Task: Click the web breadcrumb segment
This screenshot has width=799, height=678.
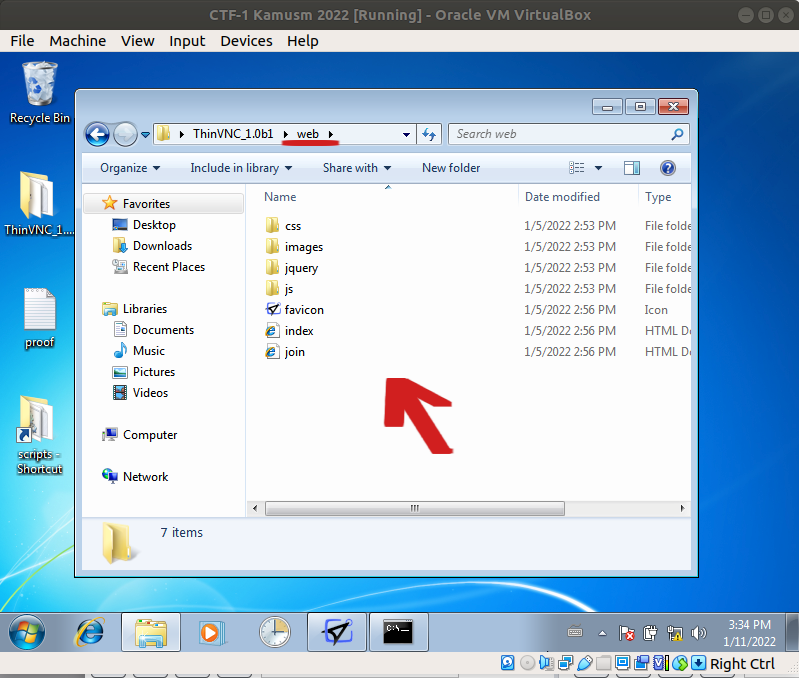Action: (x=308, y=134)
